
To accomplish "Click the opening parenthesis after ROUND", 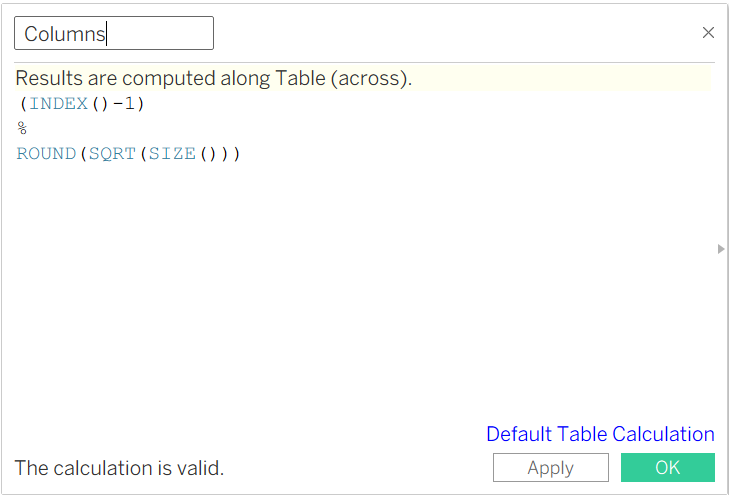I will coord(82,154).
